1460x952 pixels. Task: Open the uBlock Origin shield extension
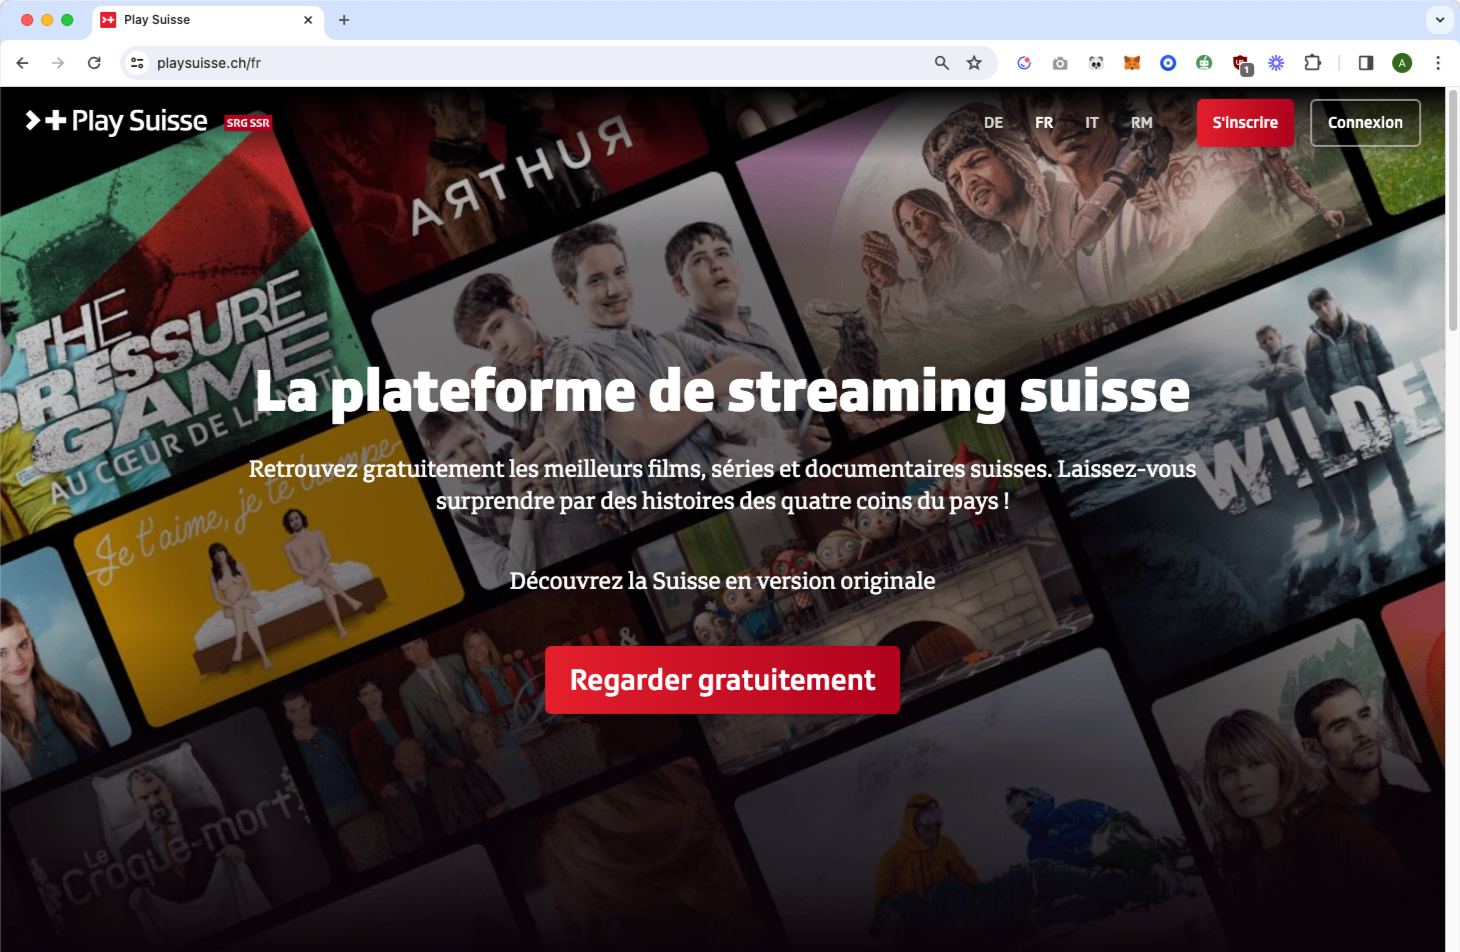coord(1241,64)
